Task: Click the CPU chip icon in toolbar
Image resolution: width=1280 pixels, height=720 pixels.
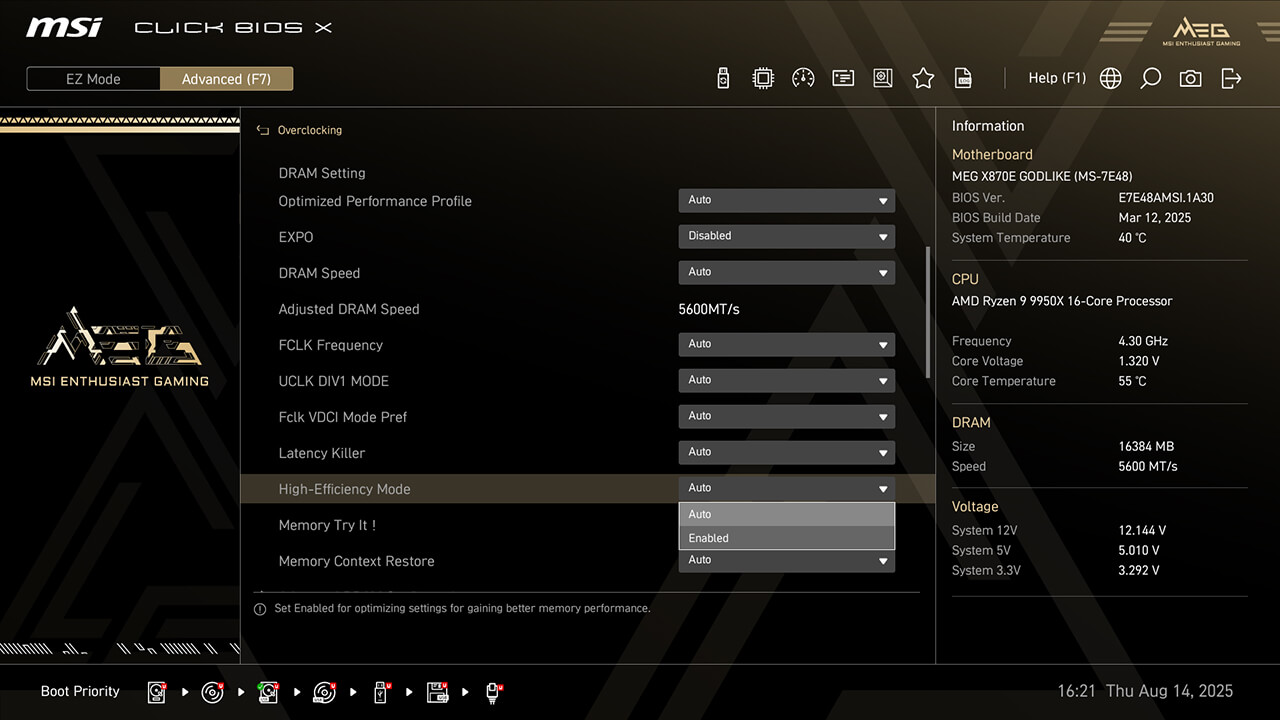Action: coord(763,78)
